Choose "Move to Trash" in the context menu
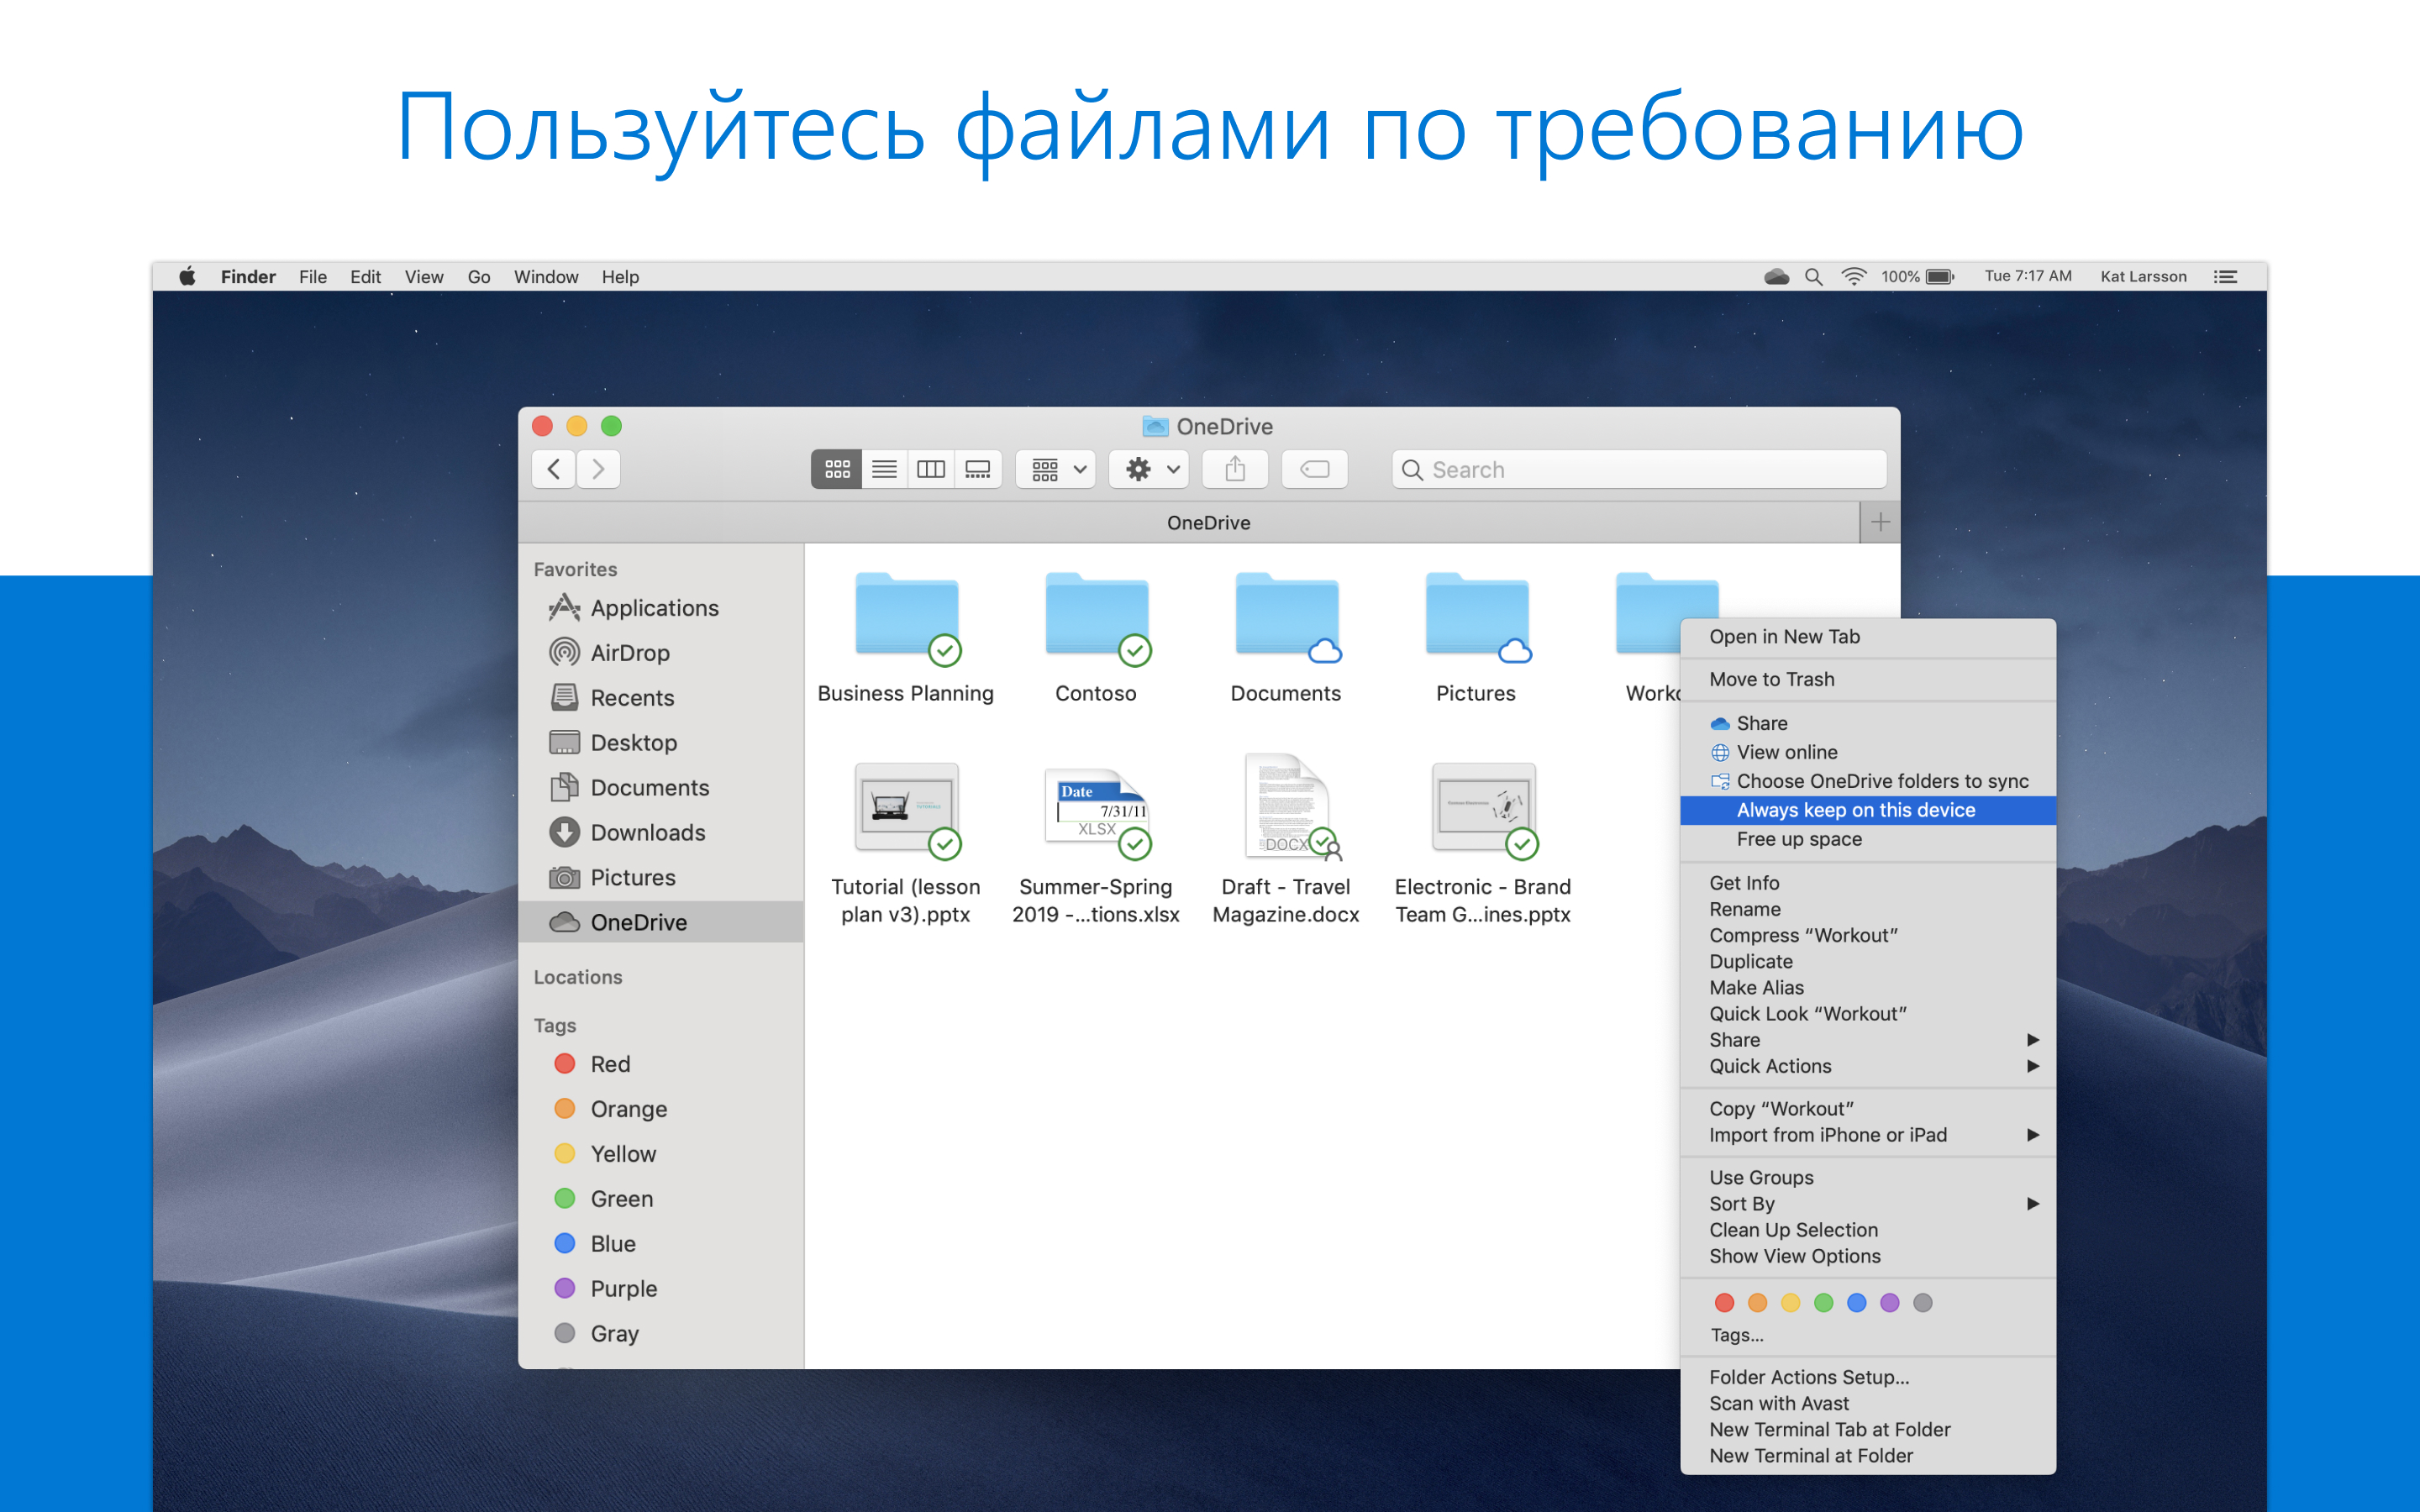 [1771, 679]
